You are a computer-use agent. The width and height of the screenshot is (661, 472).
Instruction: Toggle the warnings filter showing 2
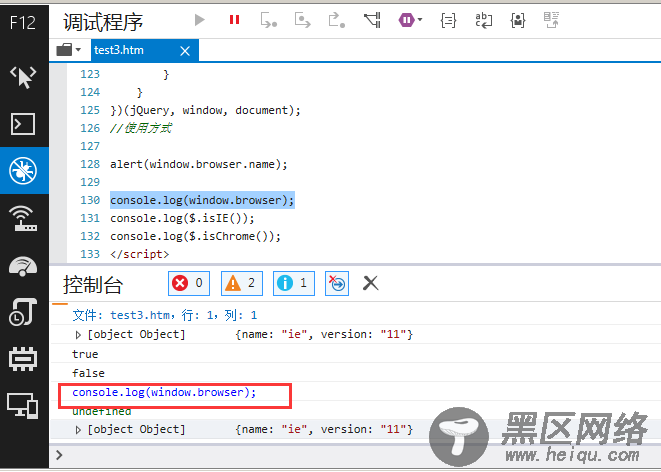pos(242,283)
